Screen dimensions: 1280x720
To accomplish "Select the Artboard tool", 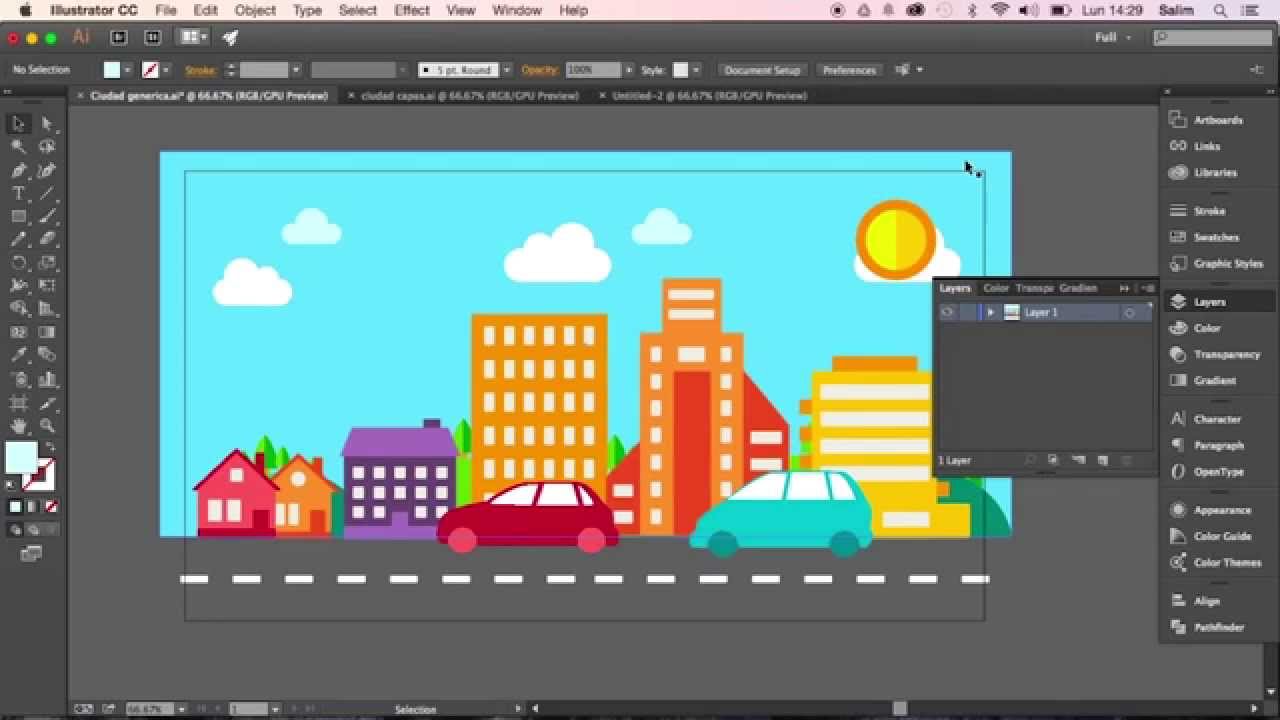I will pos(18,403).
